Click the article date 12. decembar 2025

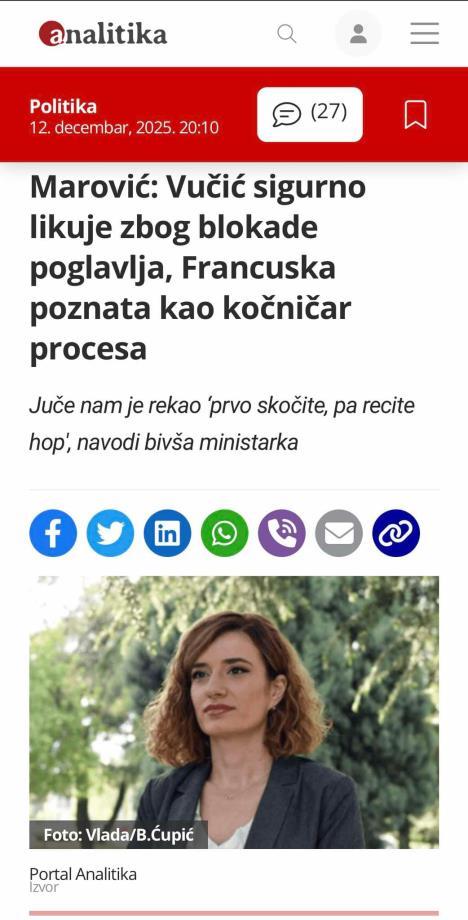(124, 127)
